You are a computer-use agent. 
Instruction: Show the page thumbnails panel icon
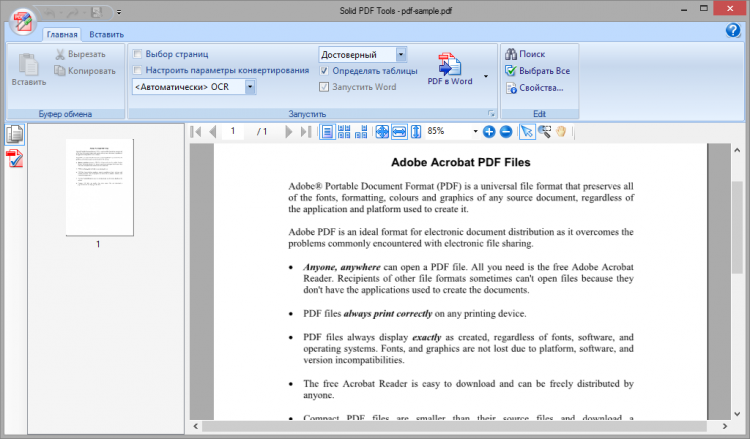15,134
